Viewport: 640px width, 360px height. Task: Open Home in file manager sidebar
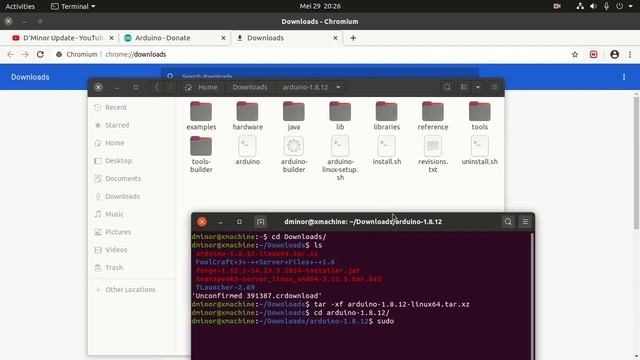point(132,143)
